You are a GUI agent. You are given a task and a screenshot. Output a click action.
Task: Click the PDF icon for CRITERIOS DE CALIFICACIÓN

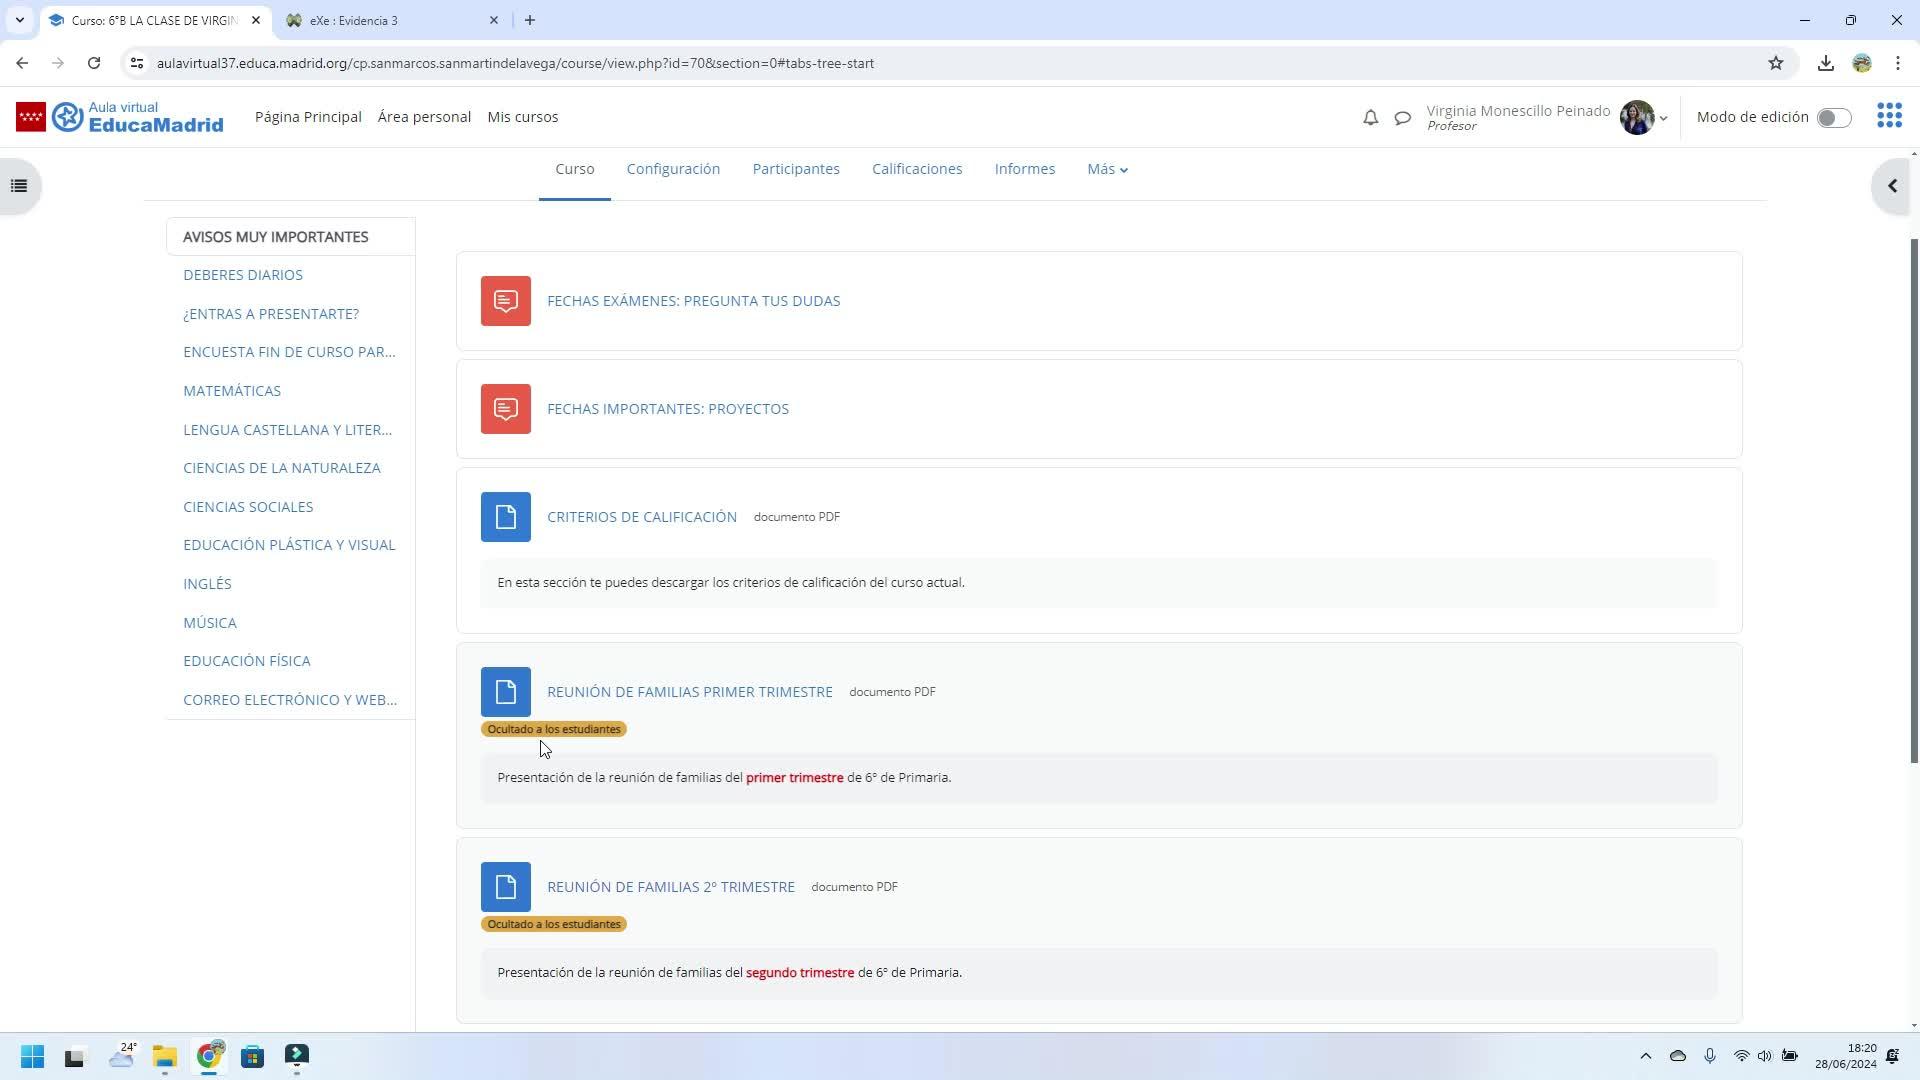505,517
